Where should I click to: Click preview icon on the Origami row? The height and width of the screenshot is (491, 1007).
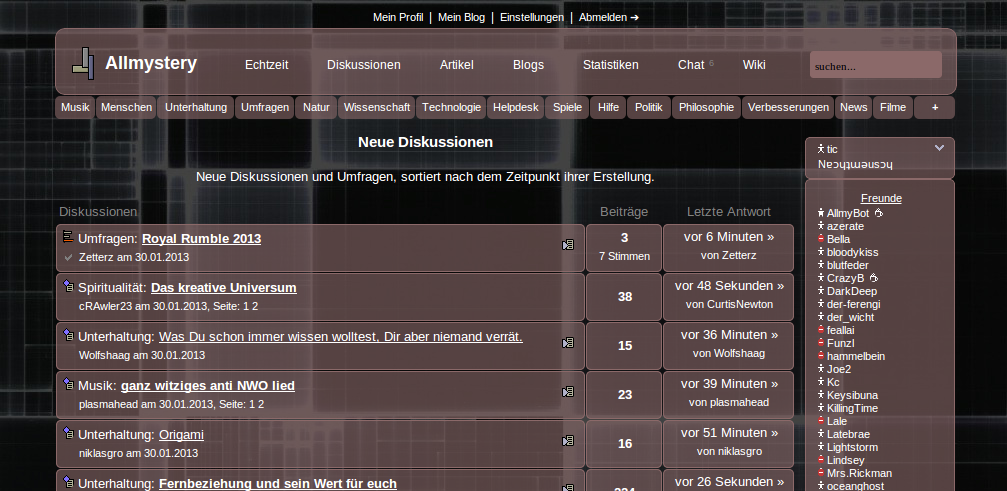coord(568,440)
